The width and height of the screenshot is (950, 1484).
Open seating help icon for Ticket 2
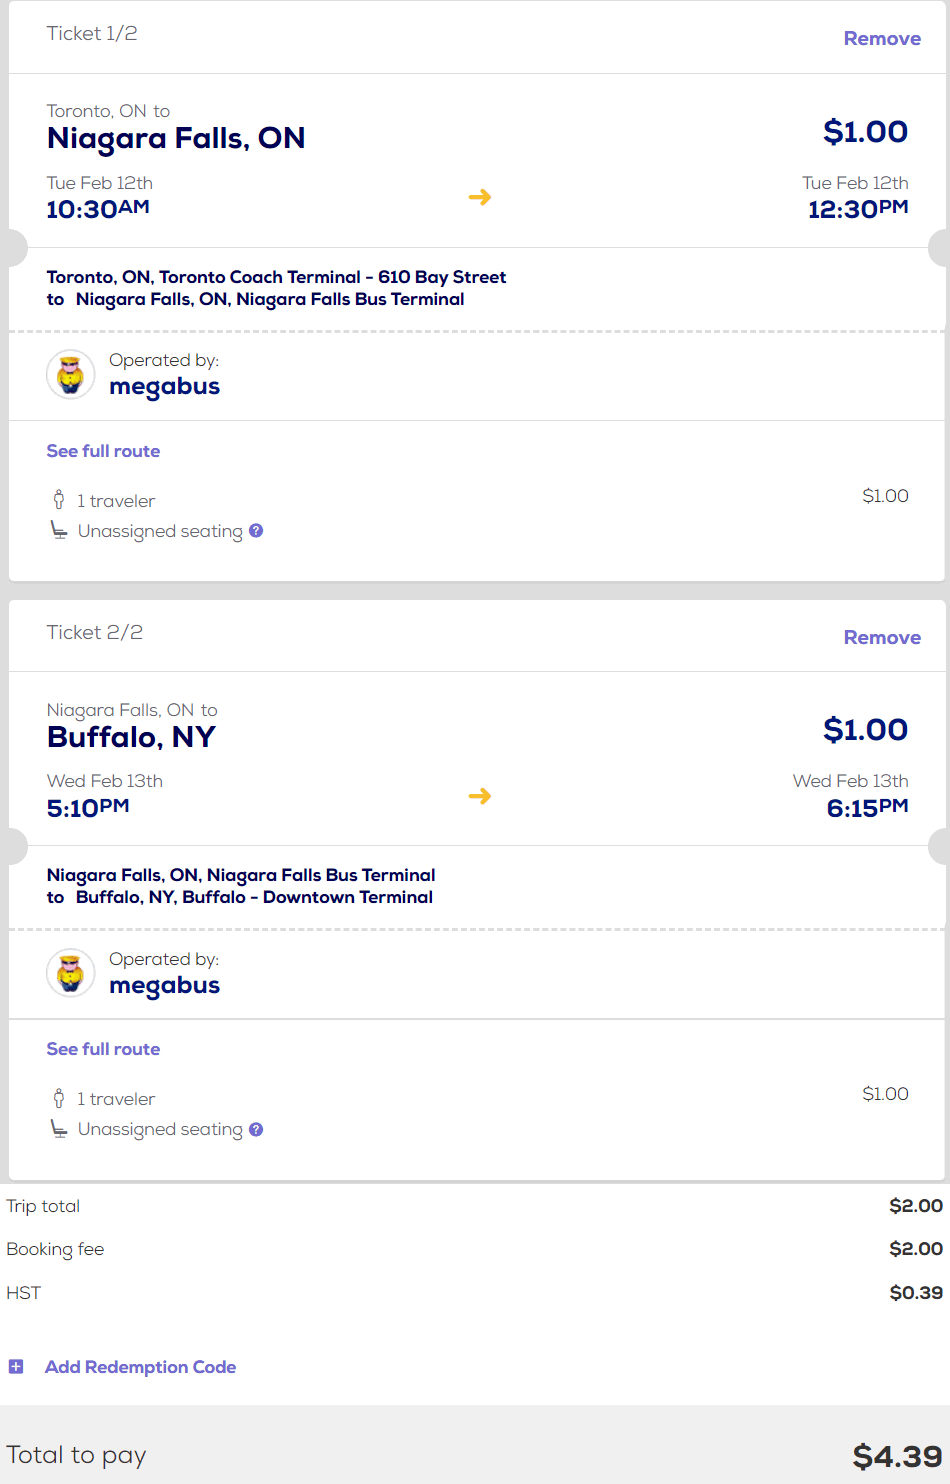click(x=256, y=1129)
